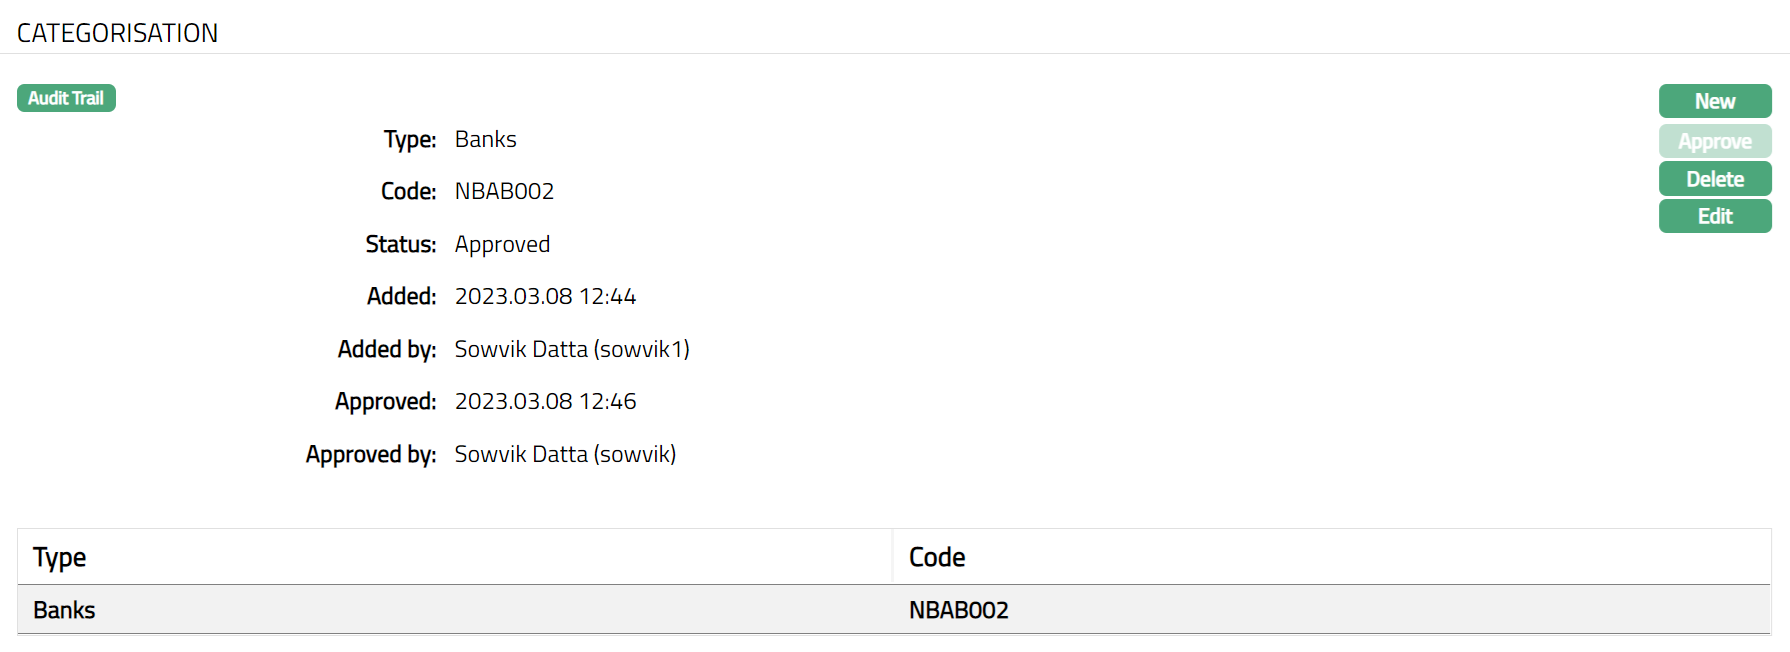
Task: Click the "Status:" field label
Action: [x=400, y=244]
